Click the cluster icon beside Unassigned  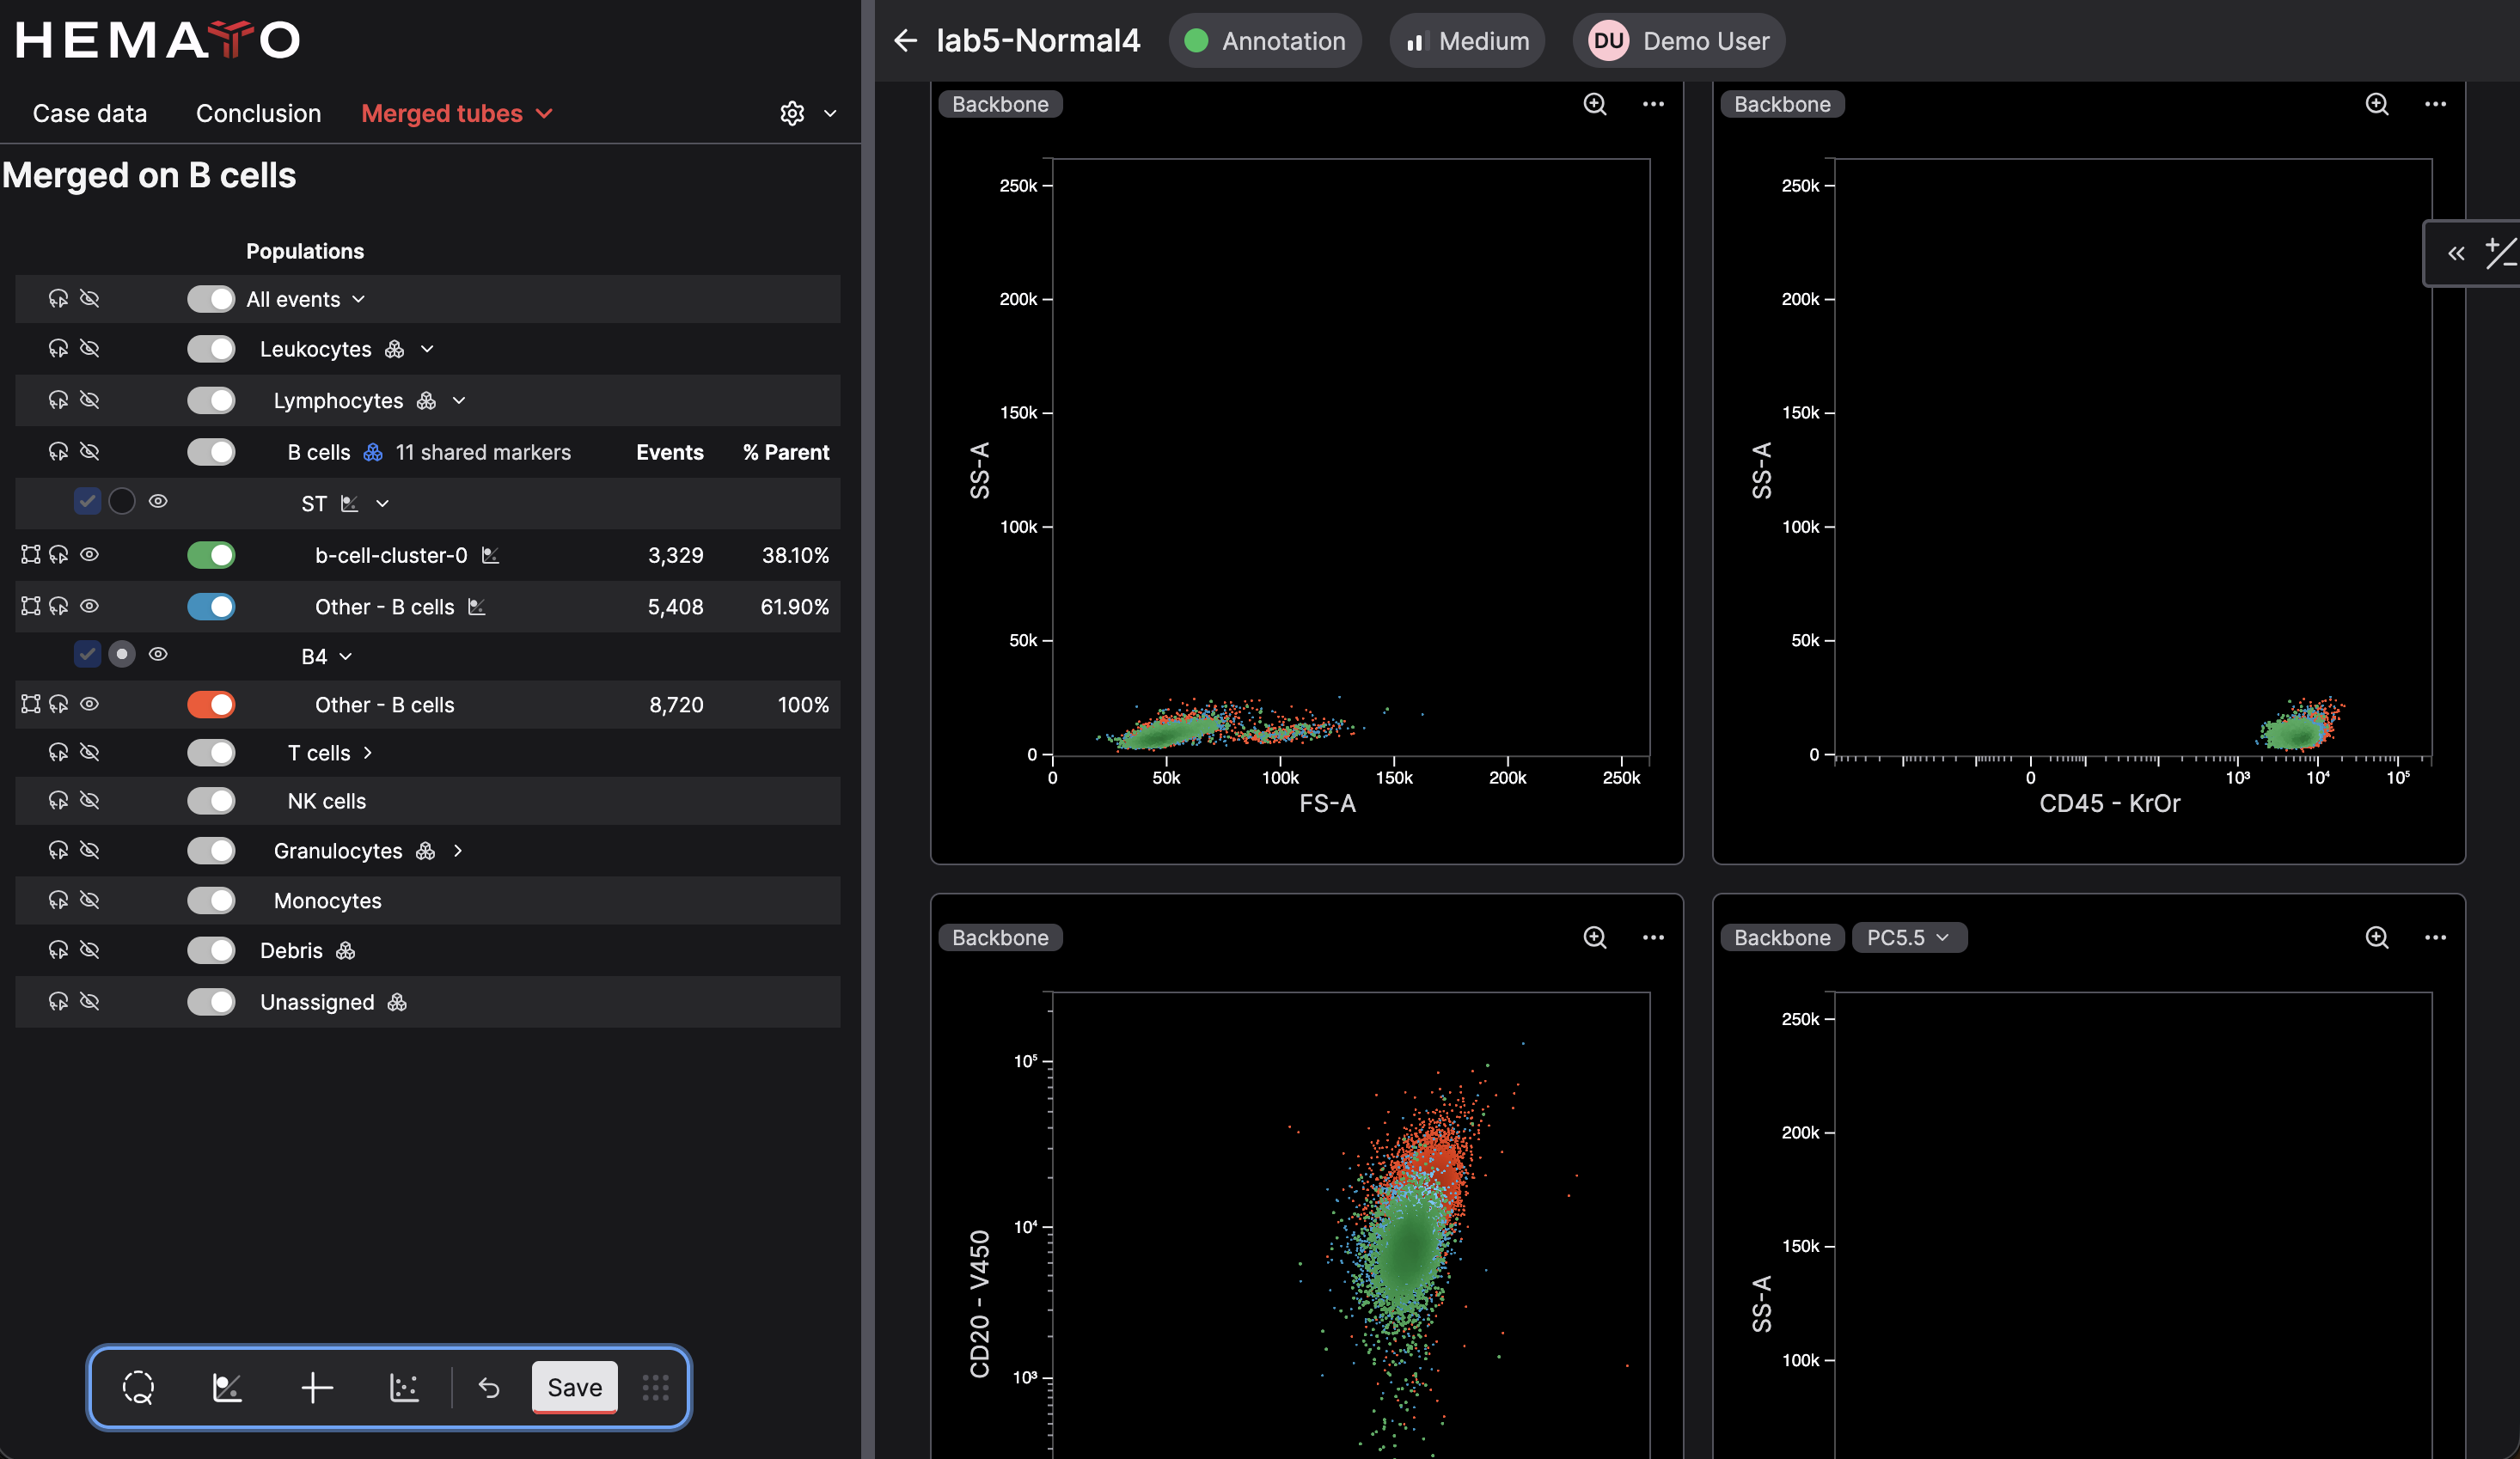[x=397, y=1002]
